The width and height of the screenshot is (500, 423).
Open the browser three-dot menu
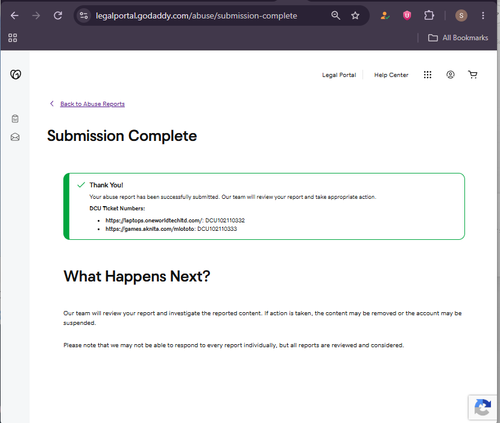(x=483, y=15)
